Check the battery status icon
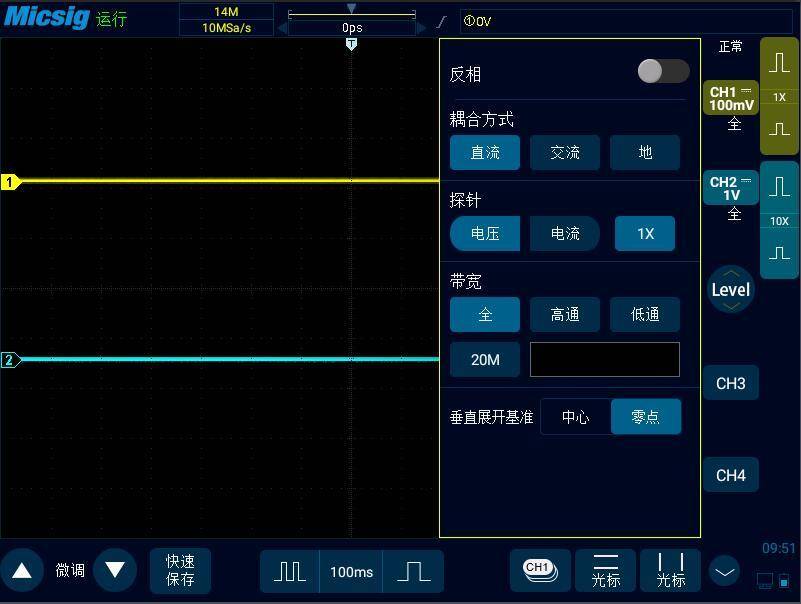Screen dimensions: 801x604 [x=784, y=581]
